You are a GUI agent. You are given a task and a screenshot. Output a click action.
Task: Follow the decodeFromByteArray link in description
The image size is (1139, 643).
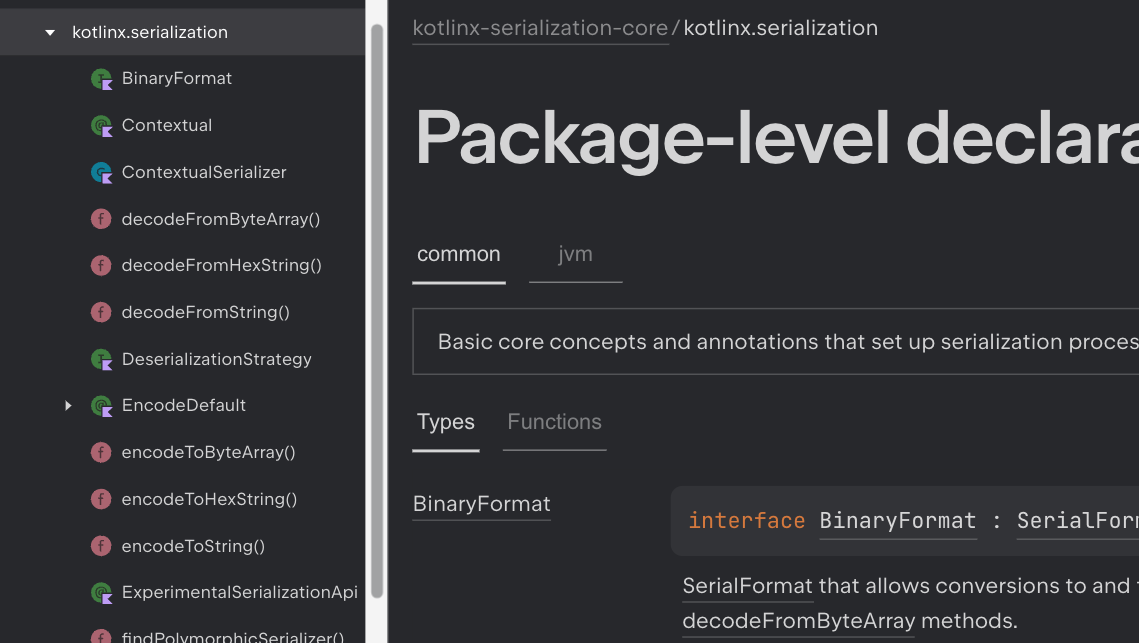798,621
